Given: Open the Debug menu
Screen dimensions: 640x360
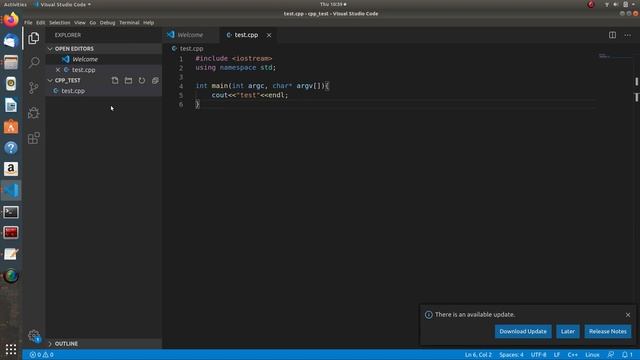Looking at the screenshot, I should [107, 23].
